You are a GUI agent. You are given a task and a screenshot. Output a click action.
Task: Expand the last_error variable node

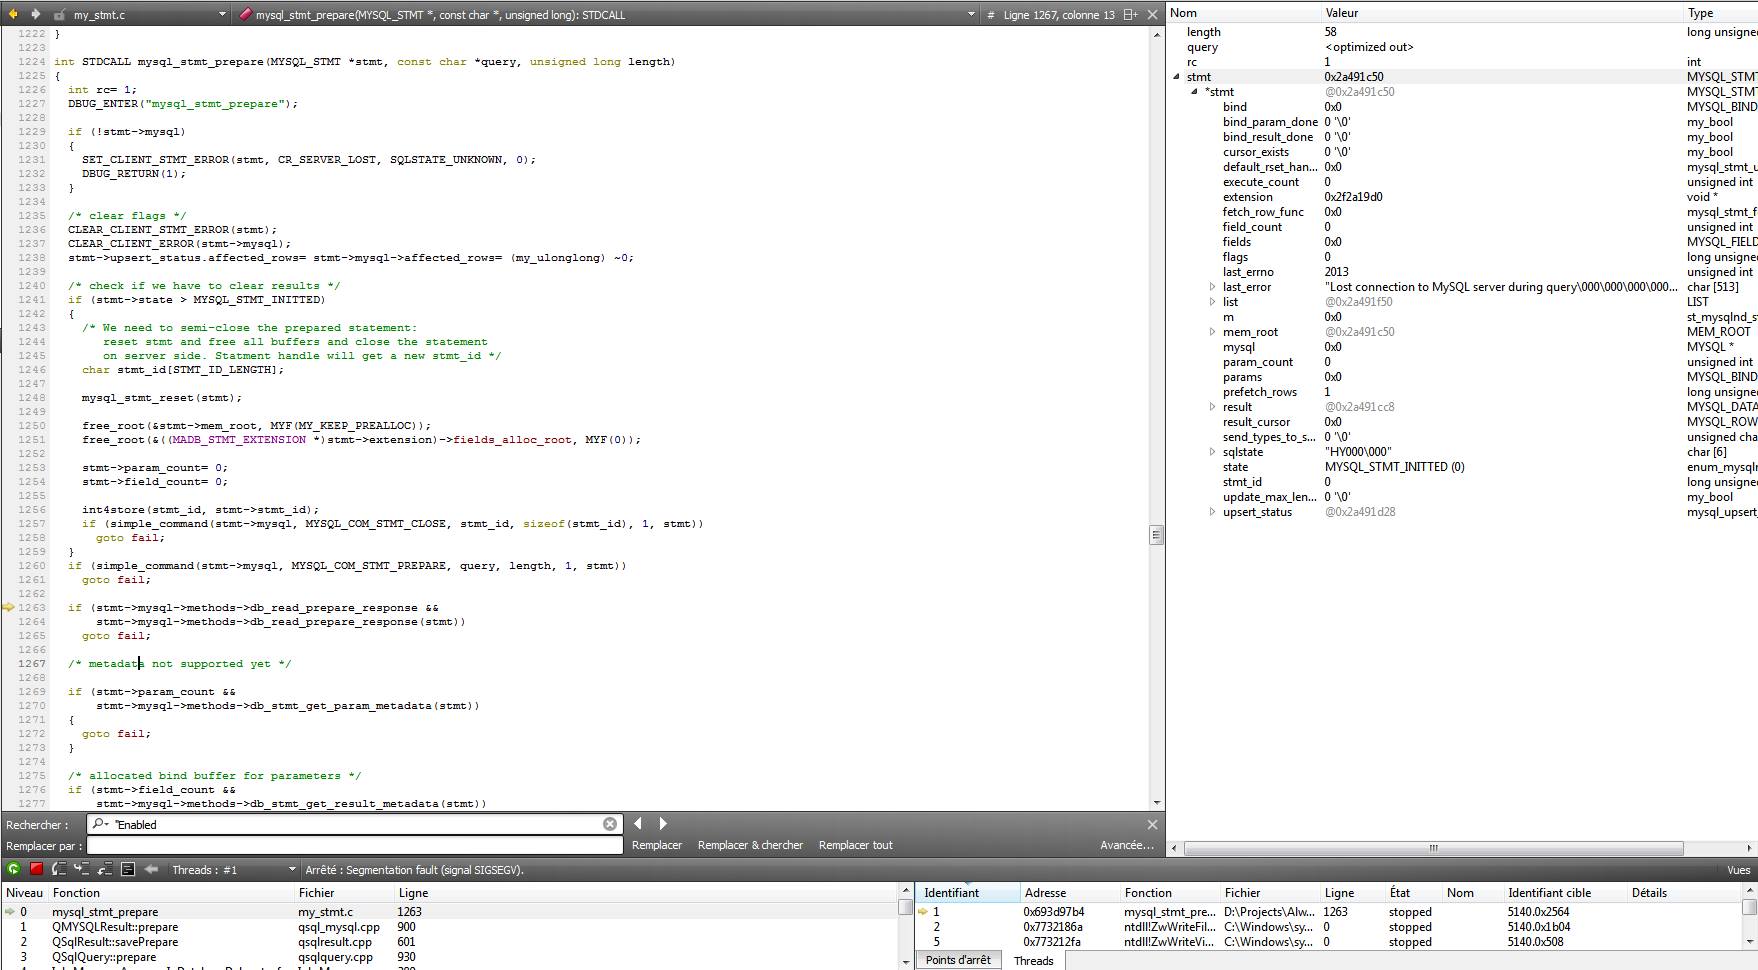pyautogui.click(x=1212, y=287)
